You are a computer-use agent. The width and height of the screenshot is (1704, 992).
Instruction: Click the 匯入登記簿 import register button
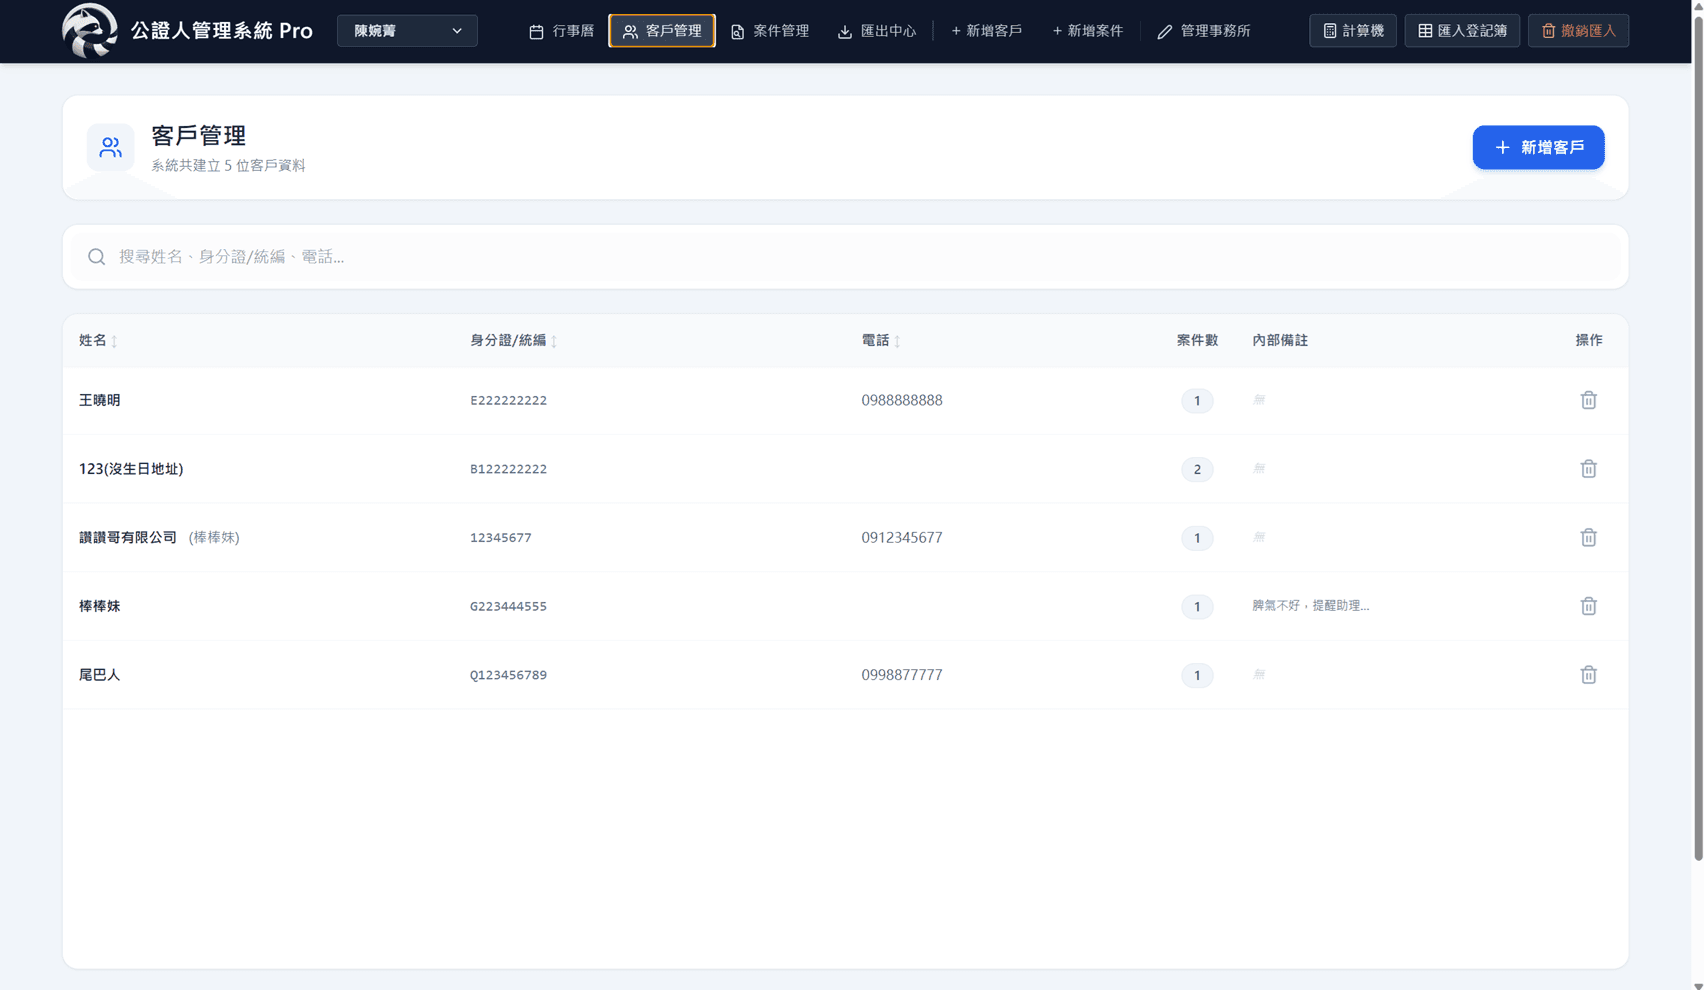(x=1462, y=31)
